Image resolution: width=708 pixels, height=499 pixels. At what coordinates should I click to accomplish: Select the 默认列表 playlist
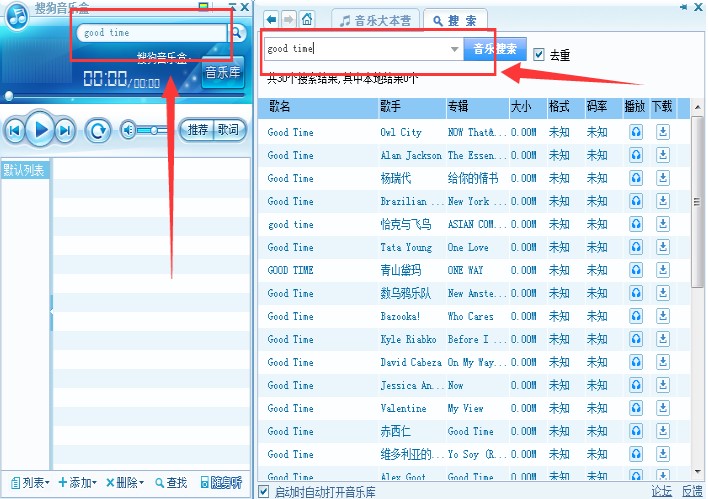(x=24, y=170)
